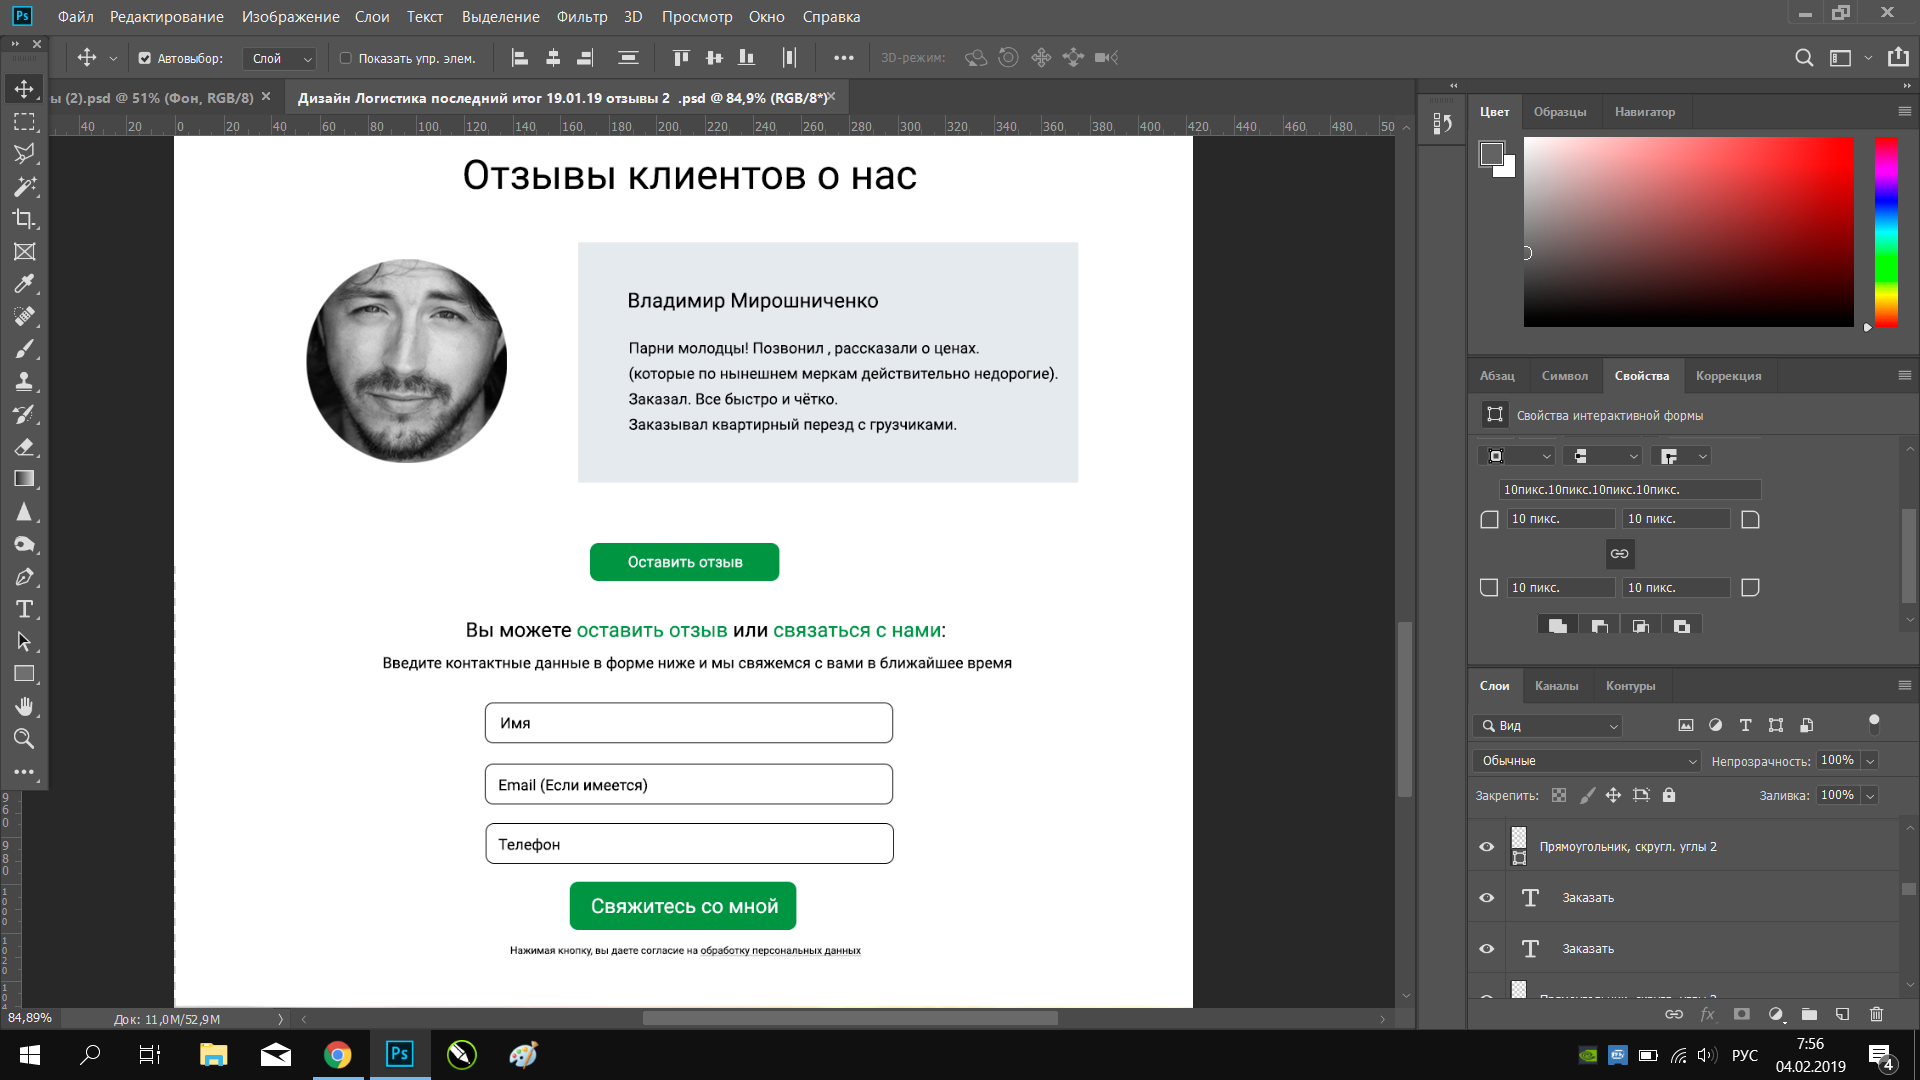Activate the Zoom tool in toolbar

pyautogui.click(x=24, y=739)
